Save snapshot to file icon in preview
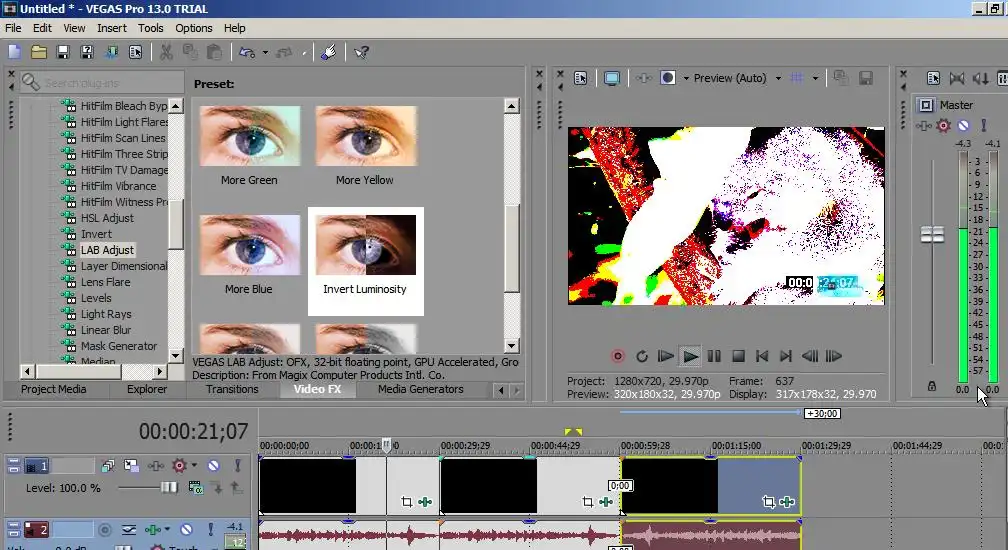 866,78
